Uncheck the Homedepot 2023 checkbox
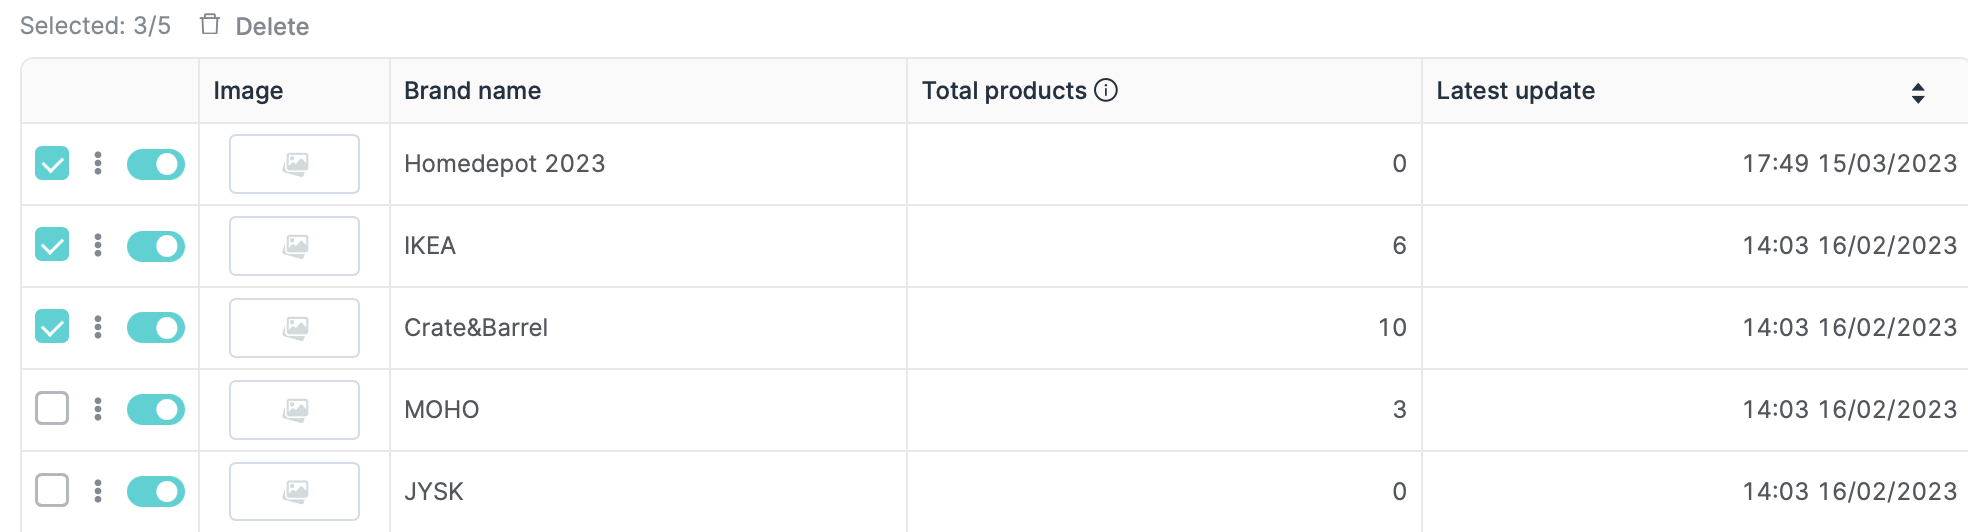This screenshot has width=1968, height=532. 52,163
